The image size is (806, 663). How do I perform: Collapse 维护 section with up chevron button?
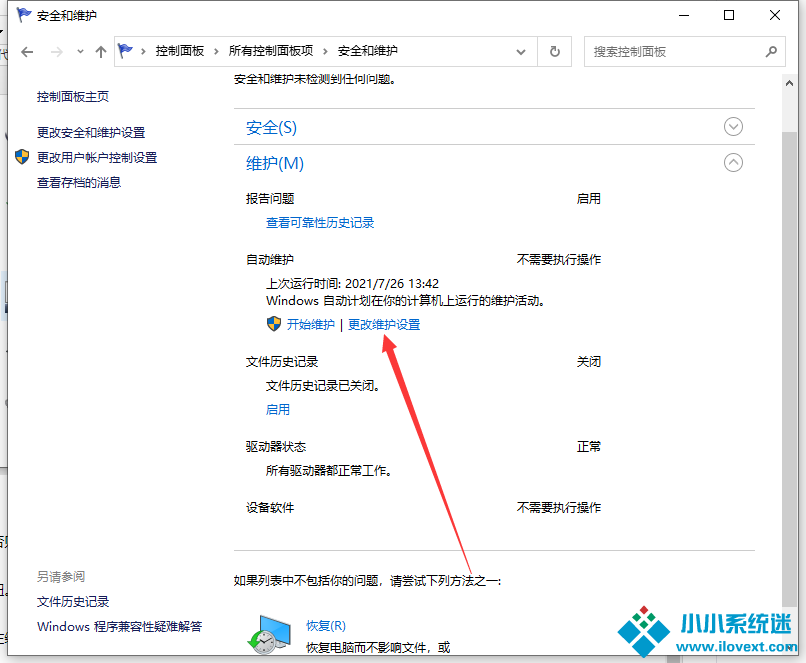click(x=733, y=162)
